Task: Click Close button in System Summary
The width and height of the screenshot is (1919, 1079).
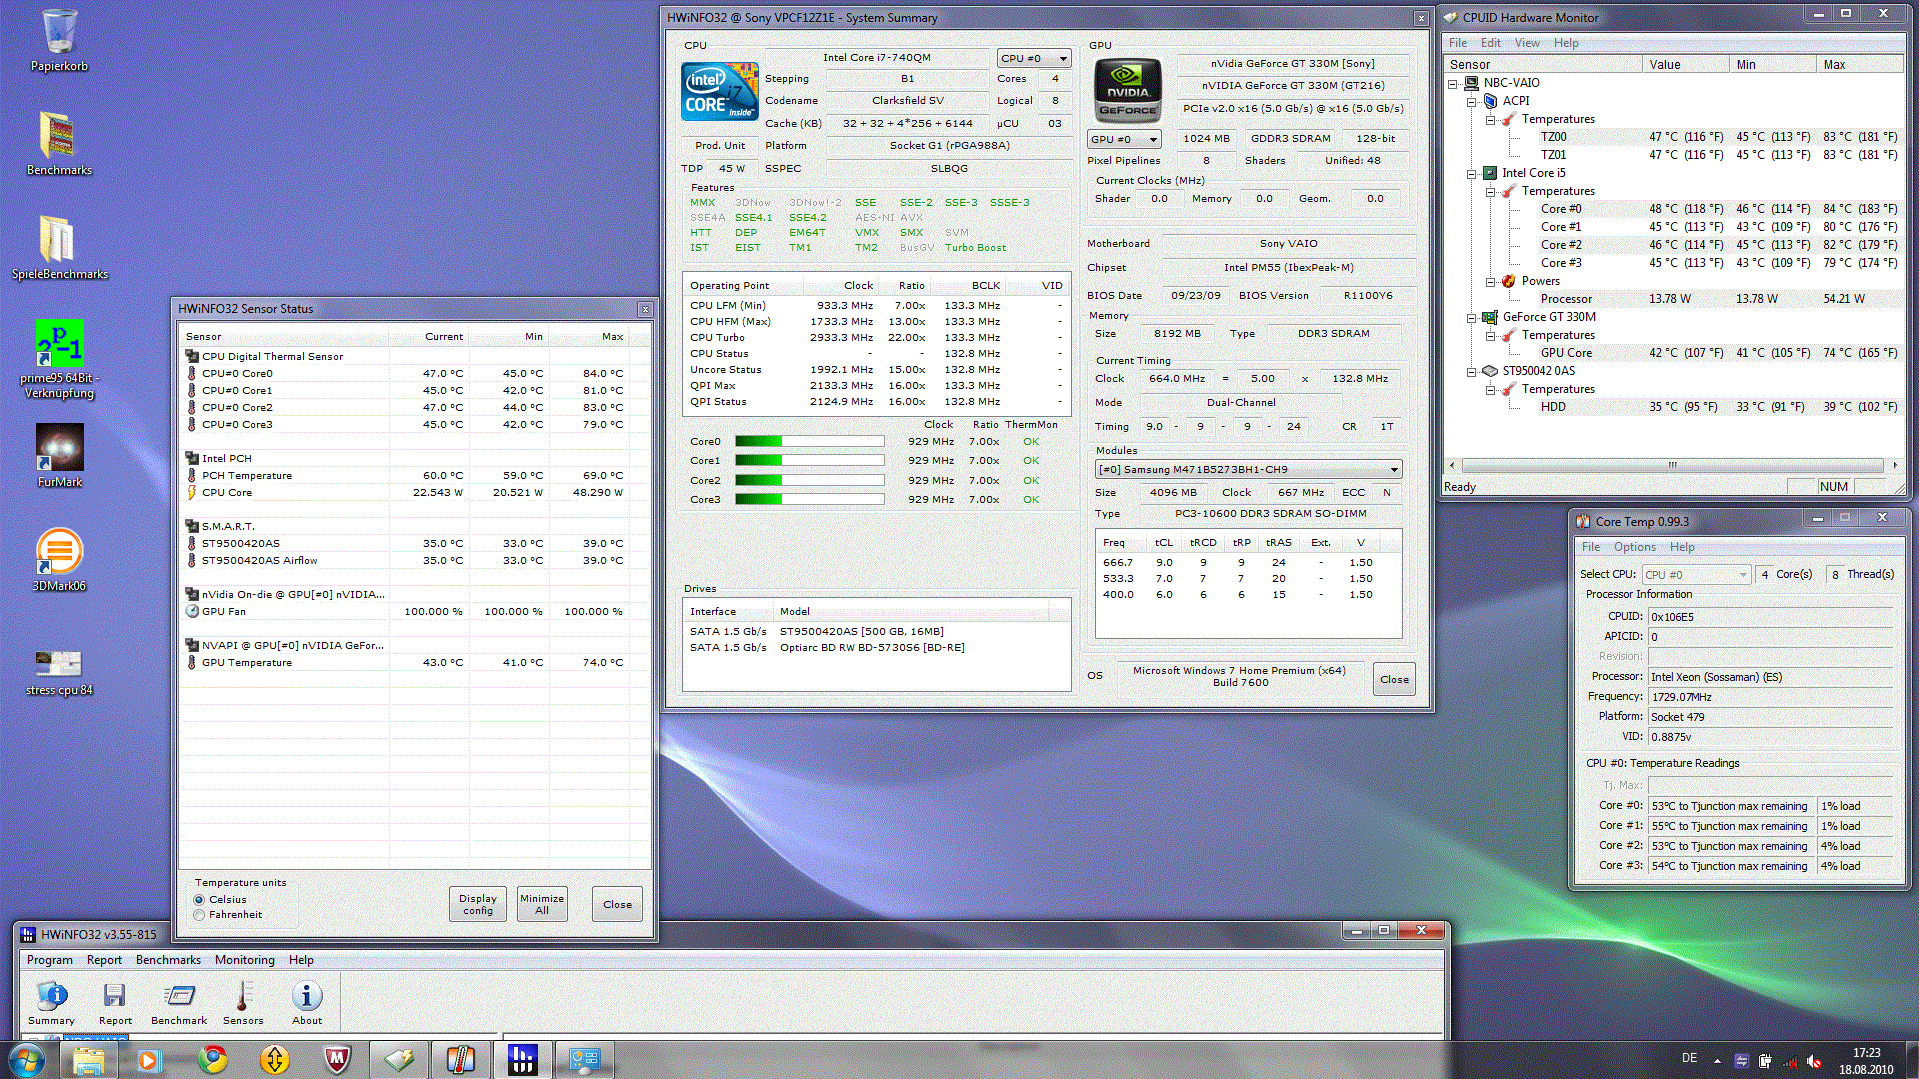Action: [x=1394, y=679]
